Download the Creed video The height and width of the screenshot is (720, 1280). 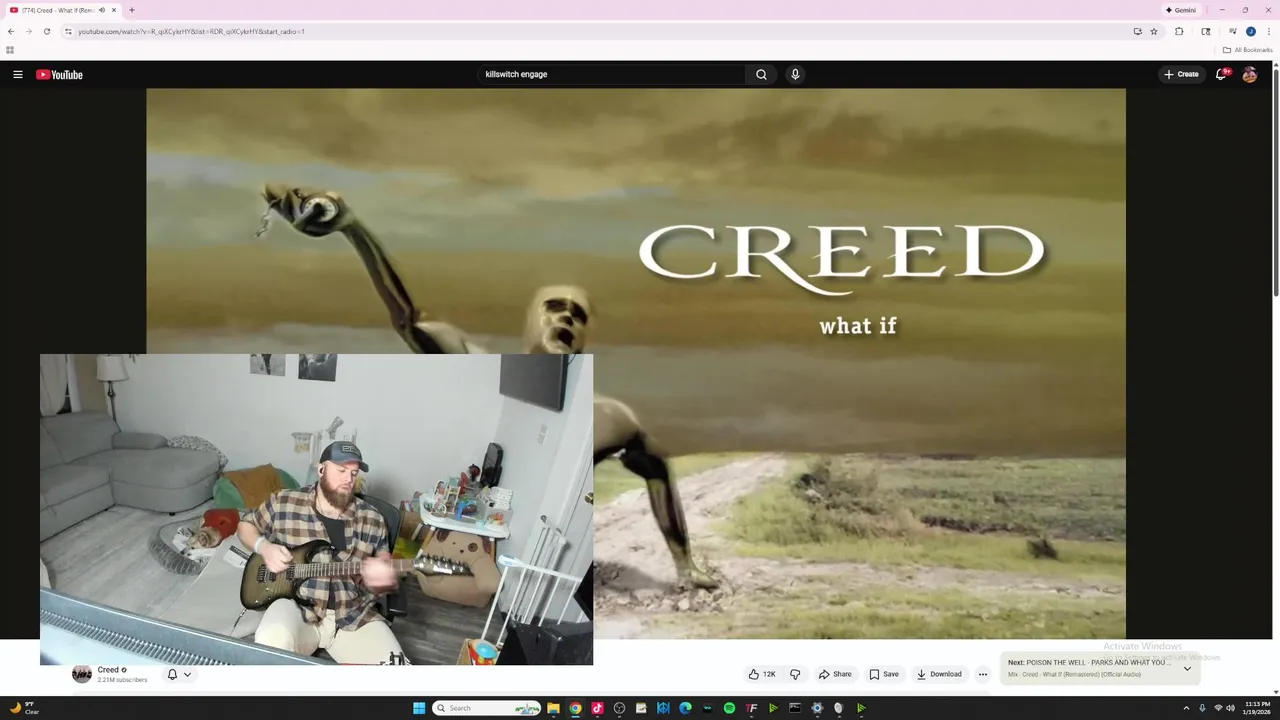939,674
